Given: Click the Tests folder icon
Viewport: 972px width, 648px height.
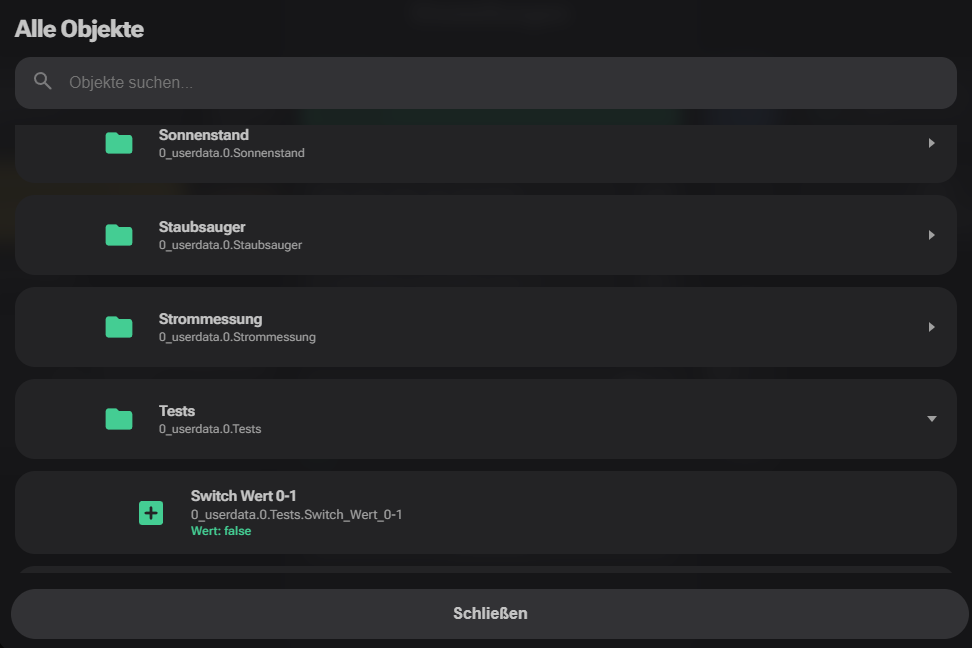Looking at the screenshot, I should pos(119,419).
